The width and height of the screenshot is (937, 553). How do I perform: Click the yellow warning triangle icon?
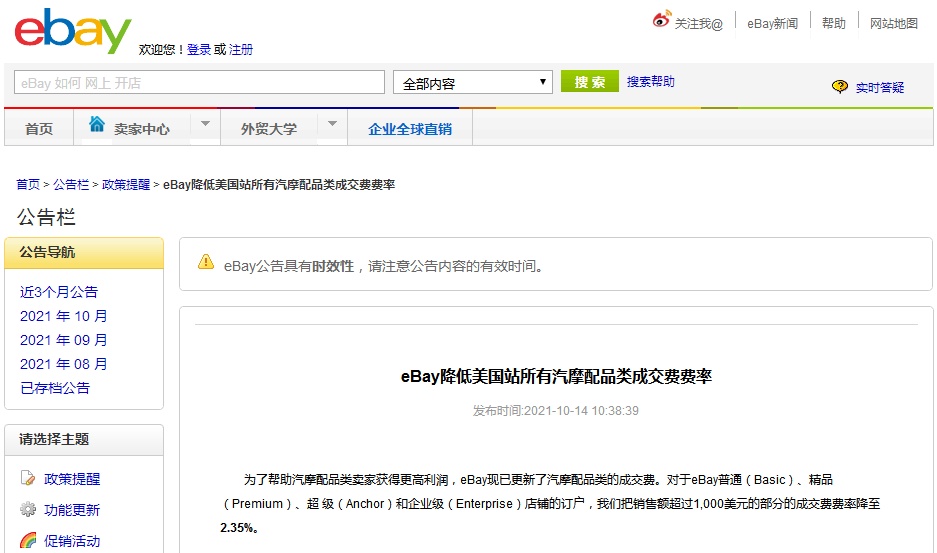[x=206, y=262]
